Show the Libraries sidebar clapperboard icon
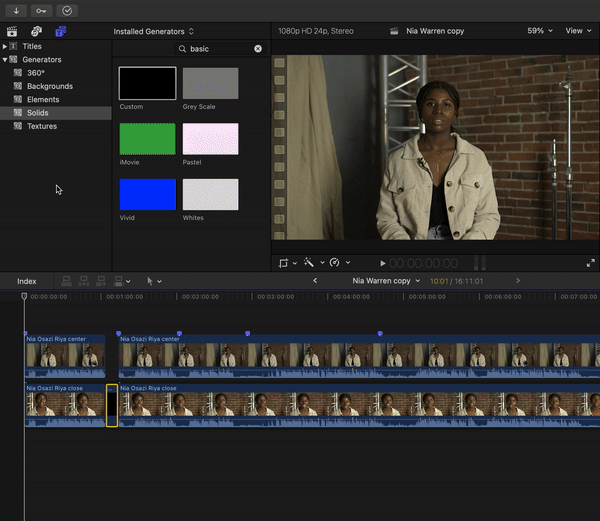The height and width of the screenshot is (521, 600). click(11, 31)
